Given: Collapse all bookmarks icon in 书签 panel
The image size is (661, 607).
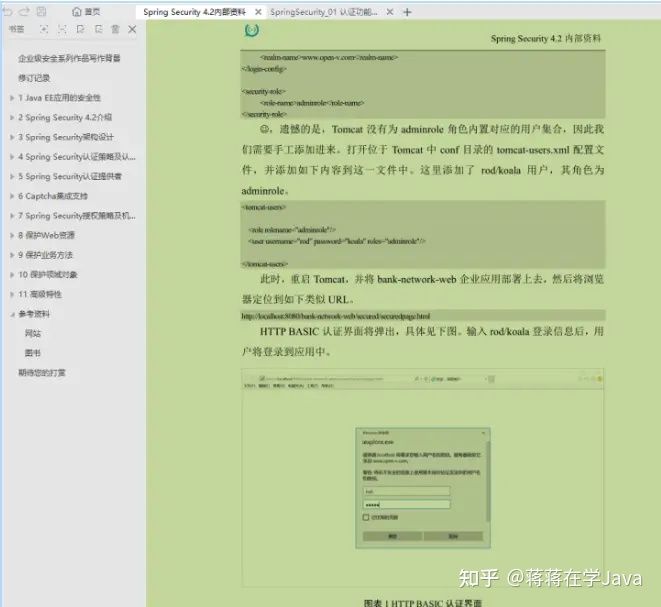Looking at the screenshot, I should (x=62, y=29).
